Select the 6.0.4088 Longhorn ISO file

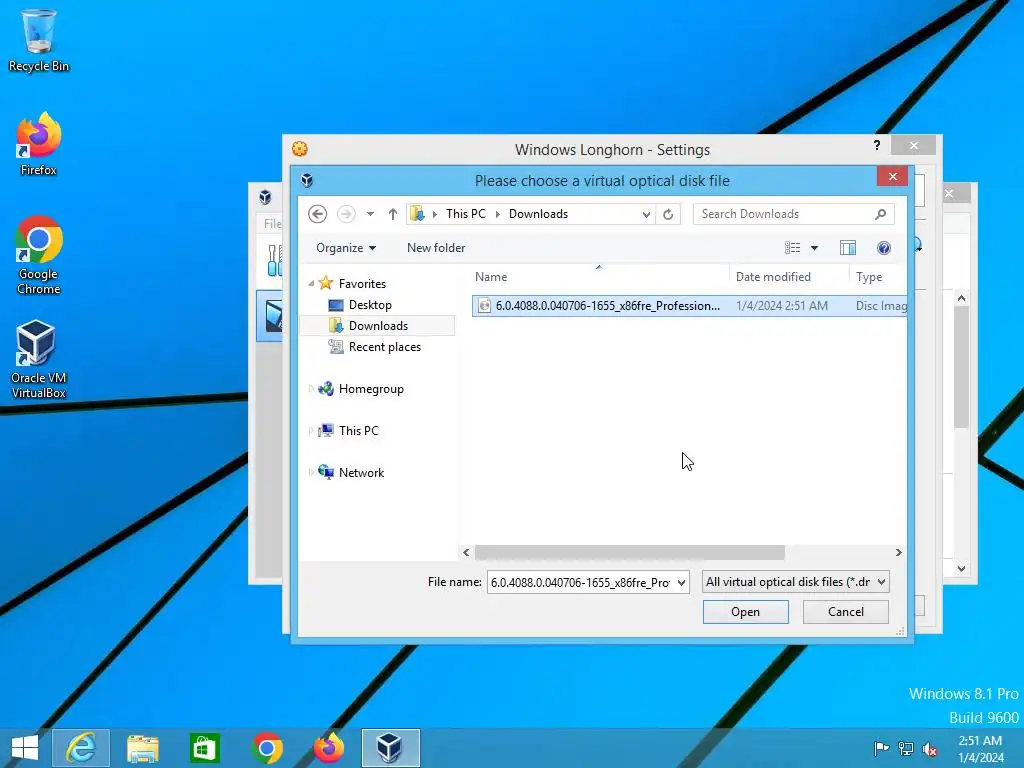click(689, 306)
